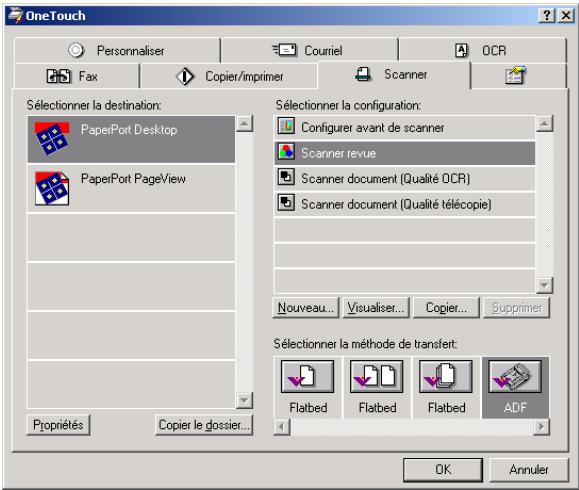The image size is (579, 490).
Task: Select Scanner document (Qualité télécopie)
Action: (404, 204)
